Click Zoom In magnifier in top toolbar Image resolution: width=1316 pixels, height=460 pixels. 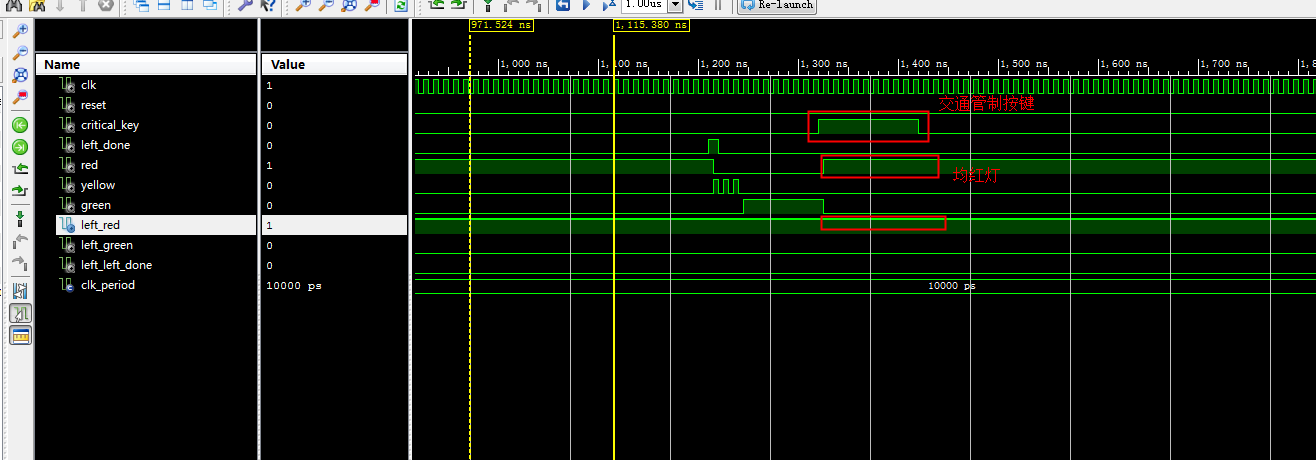pos(303,5)
